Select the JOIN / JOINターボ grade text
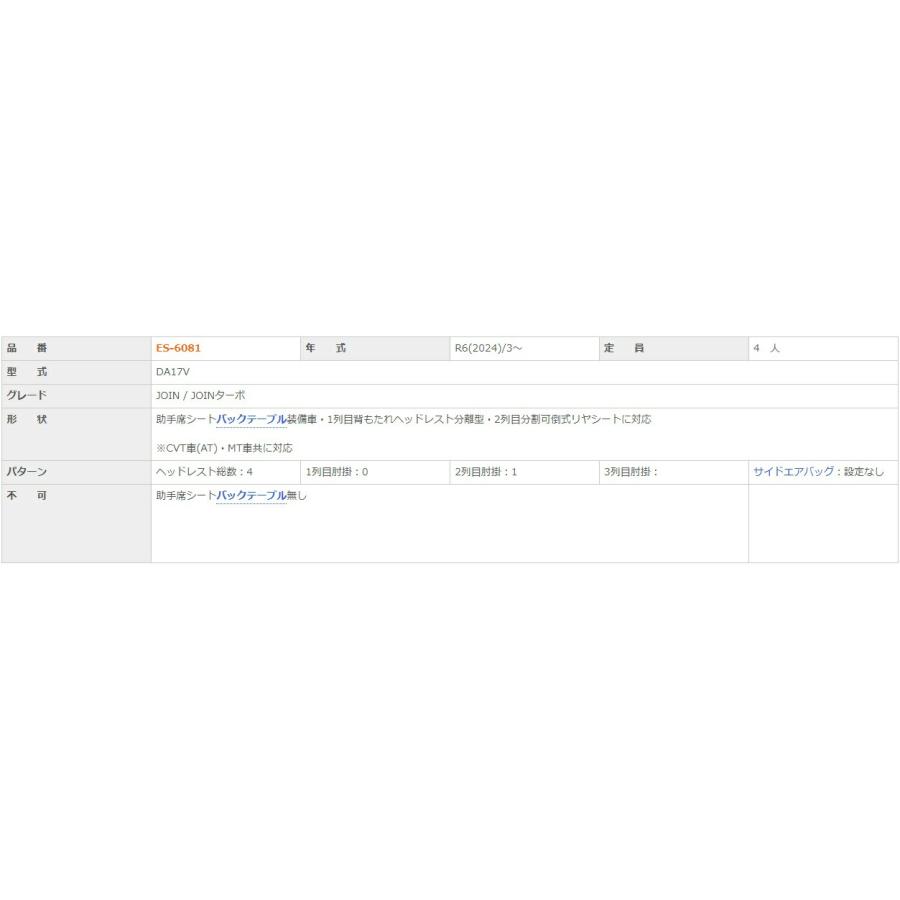The image size is (900, 900). (200, 396)
